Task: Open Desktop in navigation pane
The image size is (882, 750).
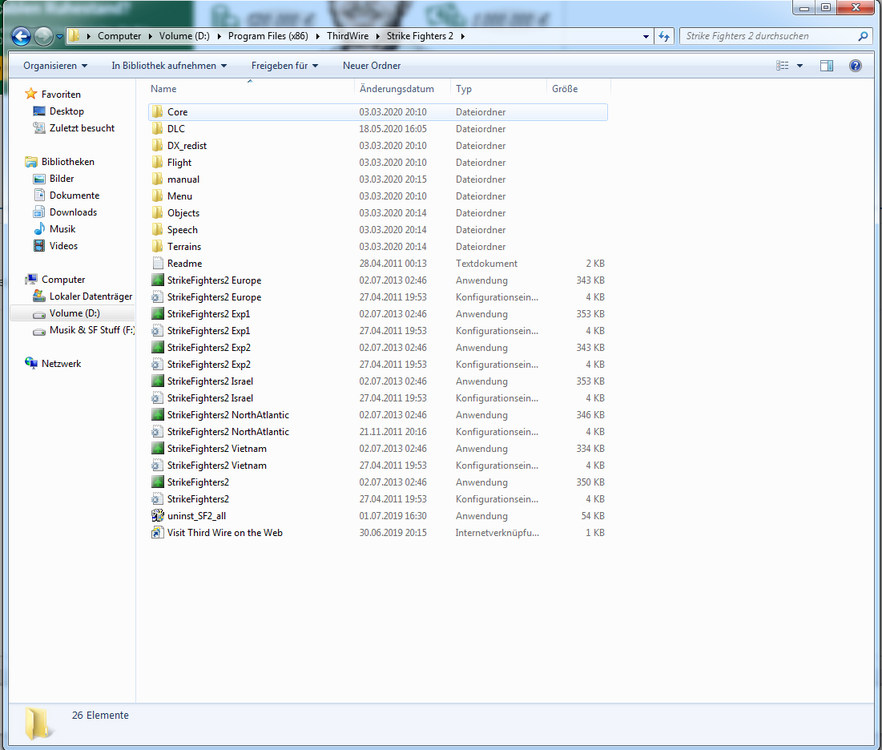Action: coord(66,111)
